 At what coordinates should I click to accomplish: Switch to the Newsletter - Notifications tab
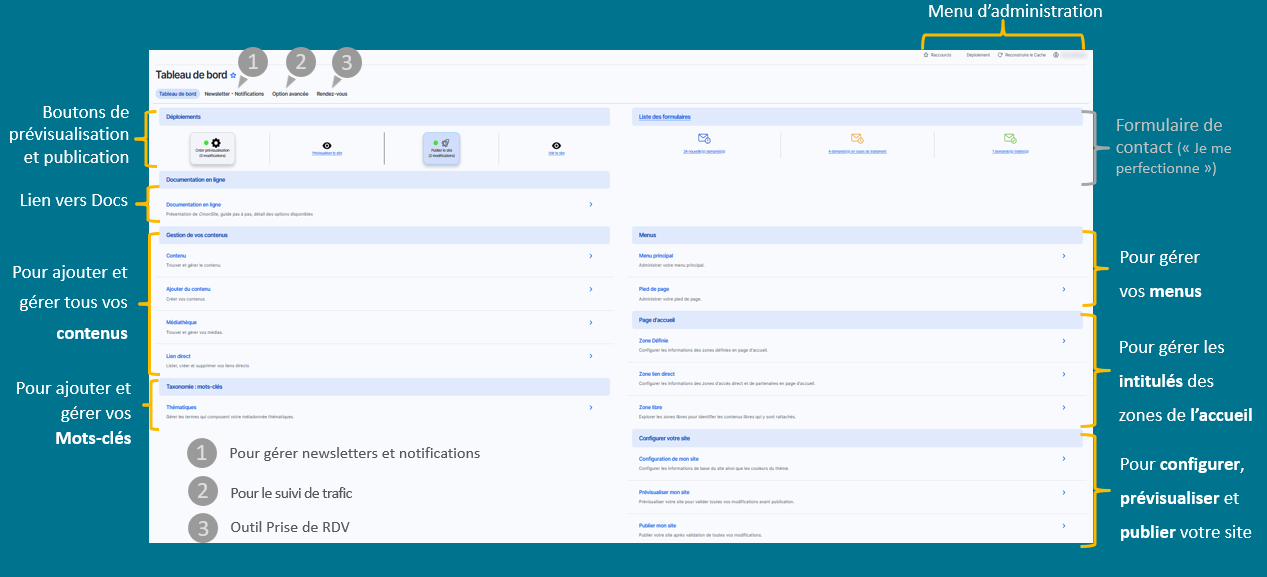(x=234, y=94)
